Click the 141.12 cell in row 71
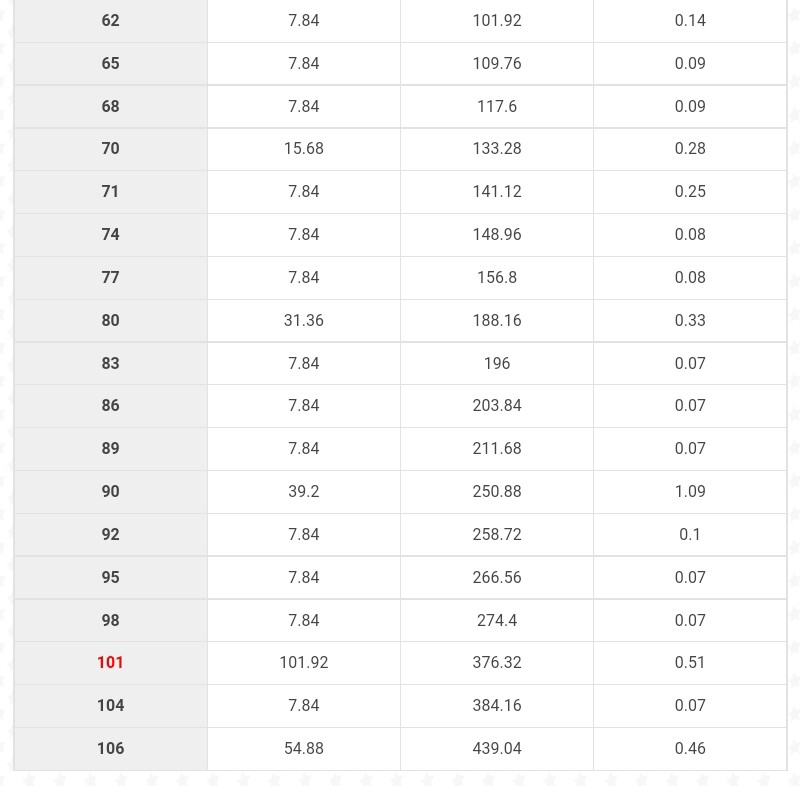 coord(497,191)
